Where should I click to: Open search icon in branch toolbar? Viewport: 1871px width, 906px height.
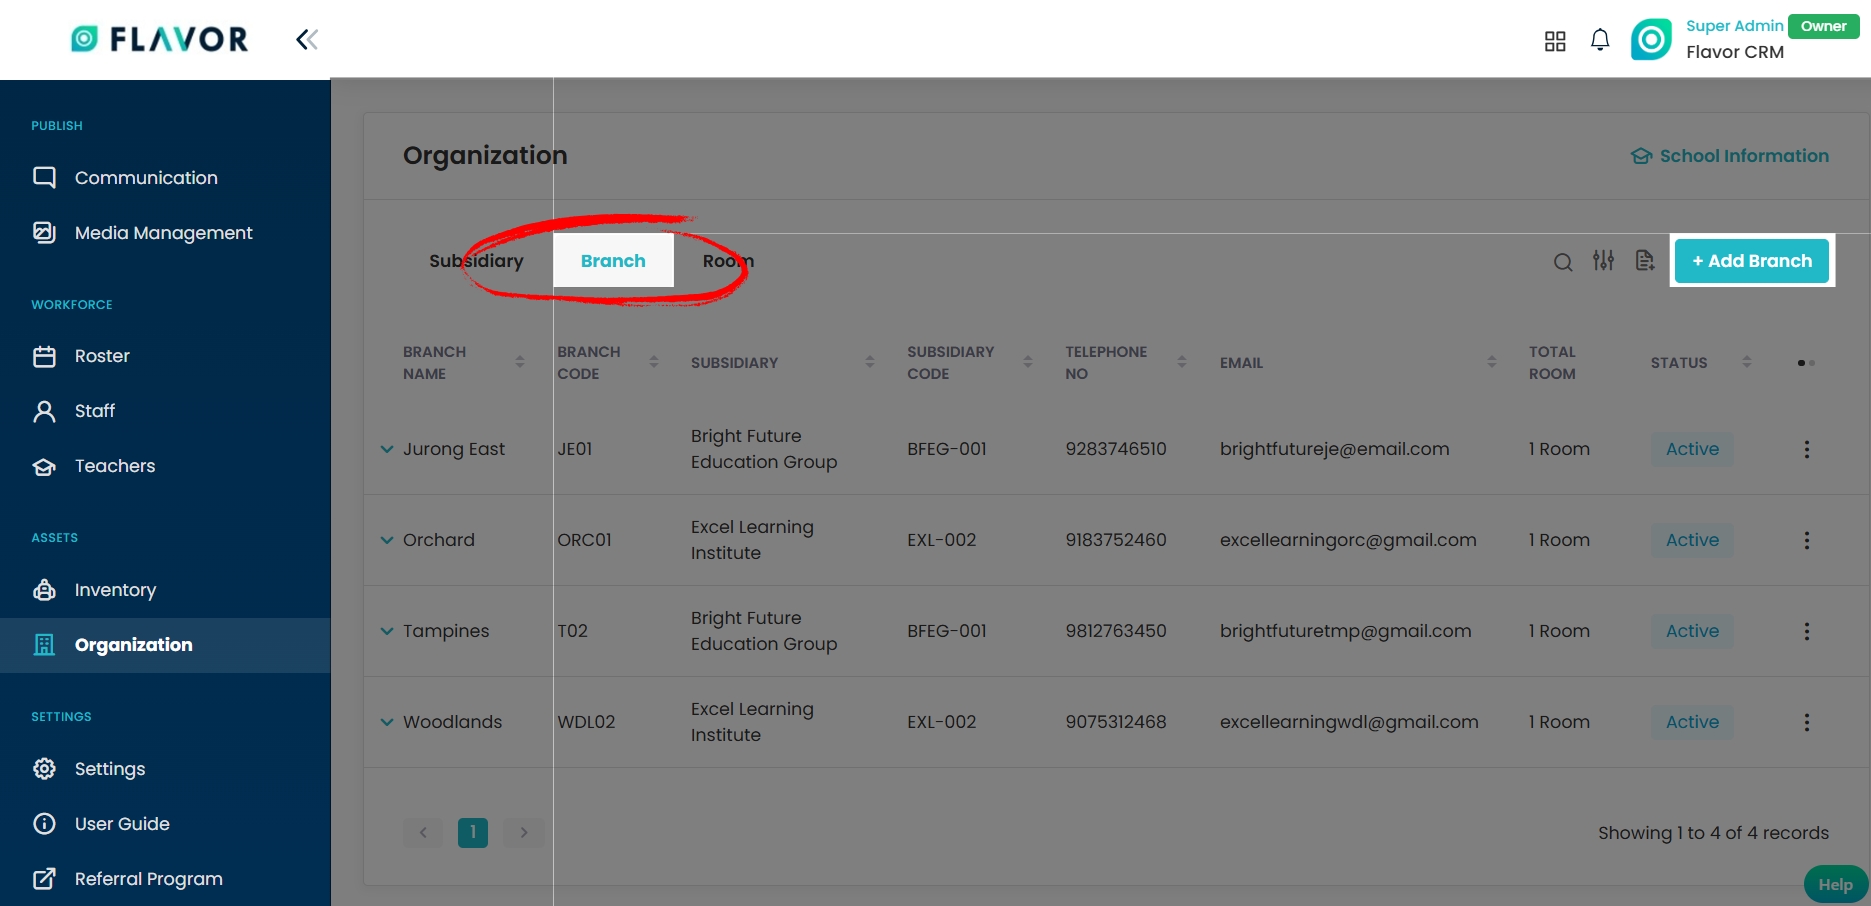point(1563,262)
